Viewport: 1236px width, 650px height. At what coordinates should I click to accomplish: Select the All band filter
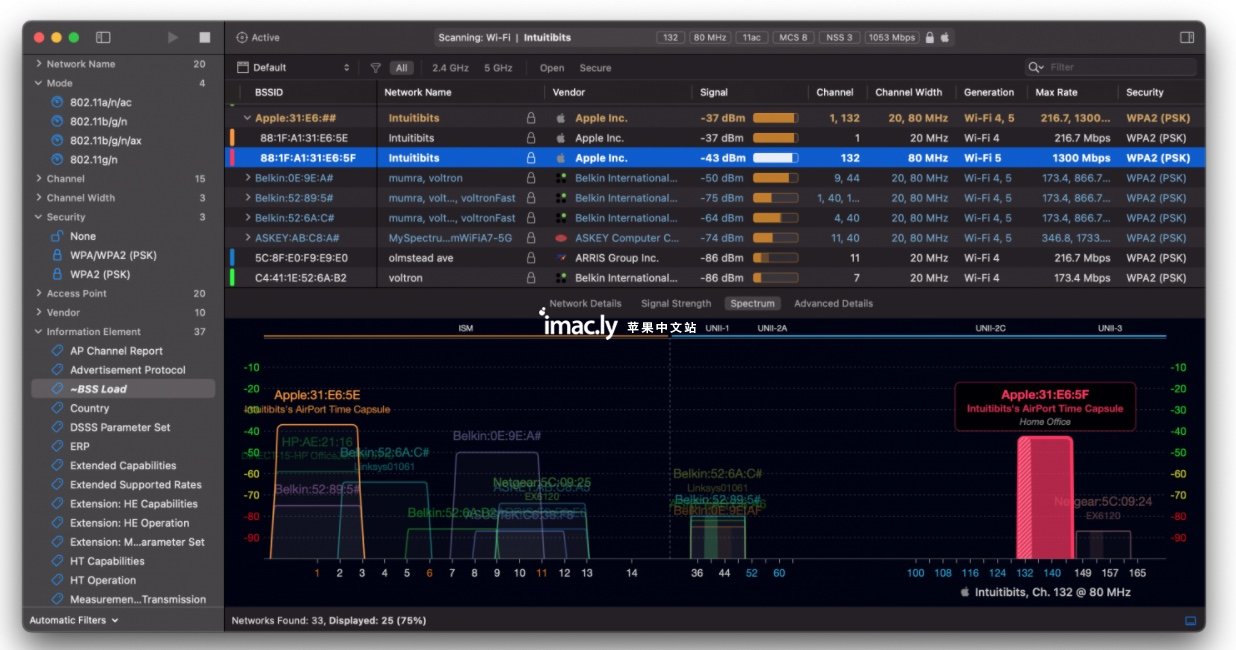pos(402,68)
